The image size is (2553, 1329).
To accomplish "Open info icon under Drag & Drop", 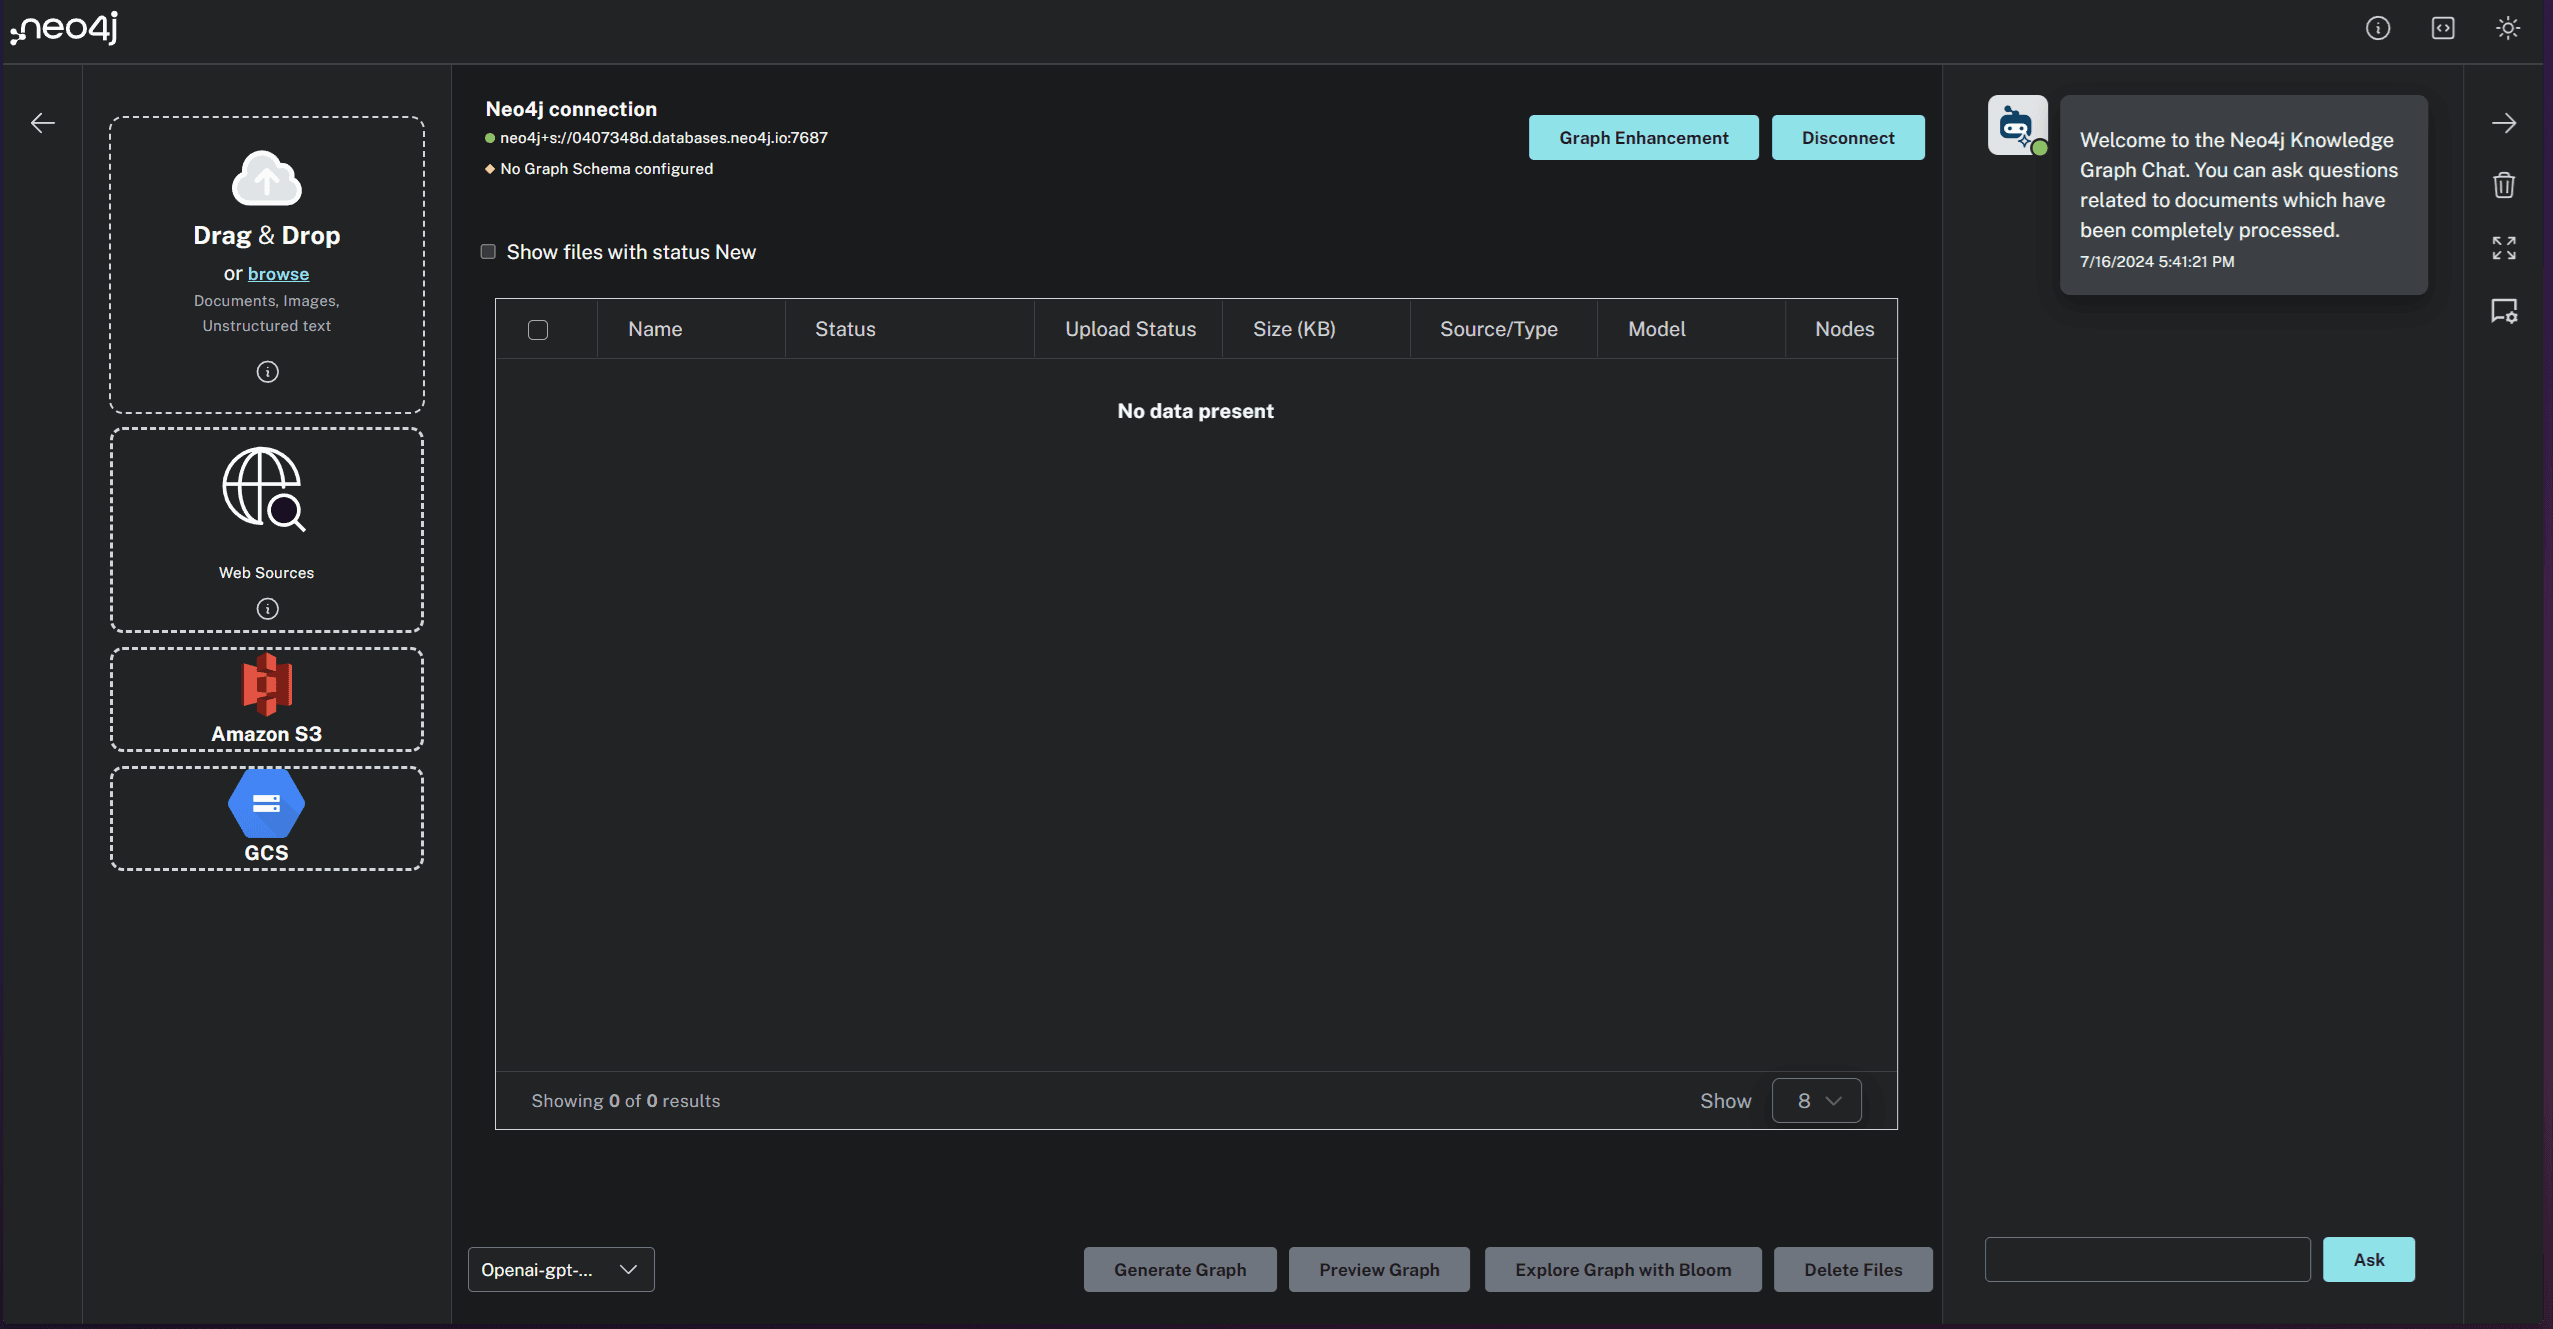I will click(267, 372).
